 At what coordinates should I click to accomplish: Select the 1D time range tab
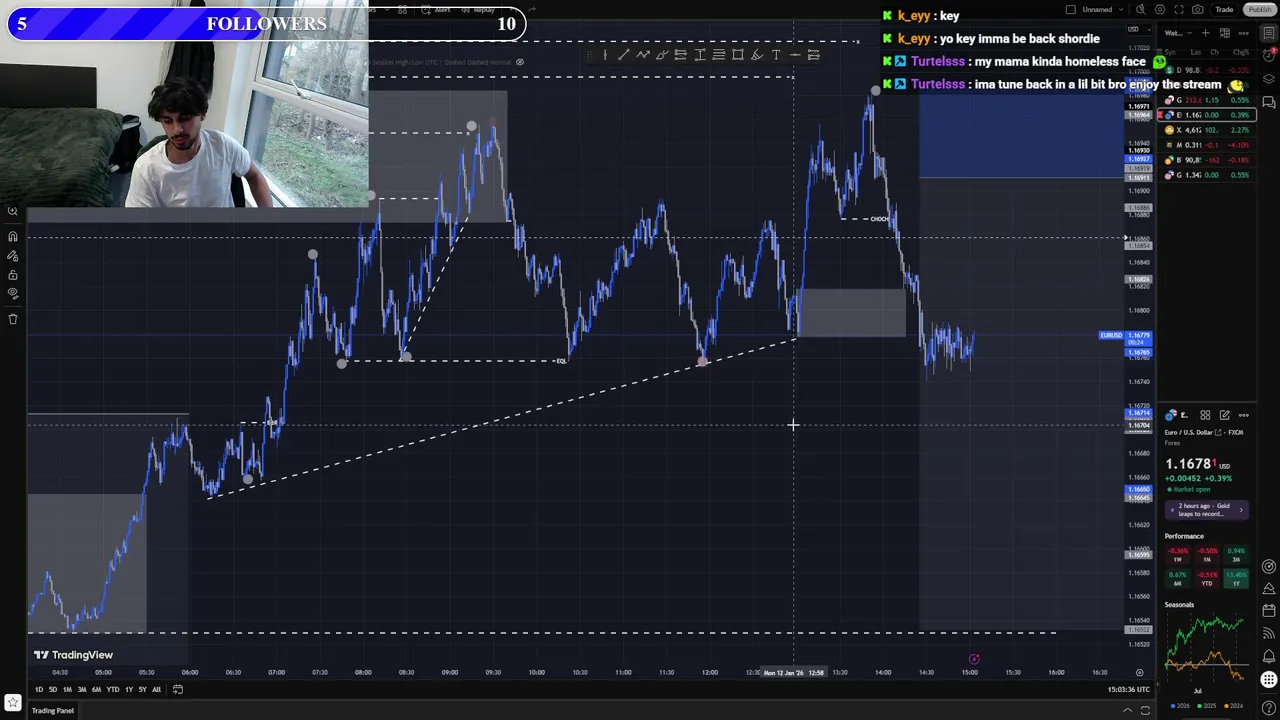(x=39, y=689)
